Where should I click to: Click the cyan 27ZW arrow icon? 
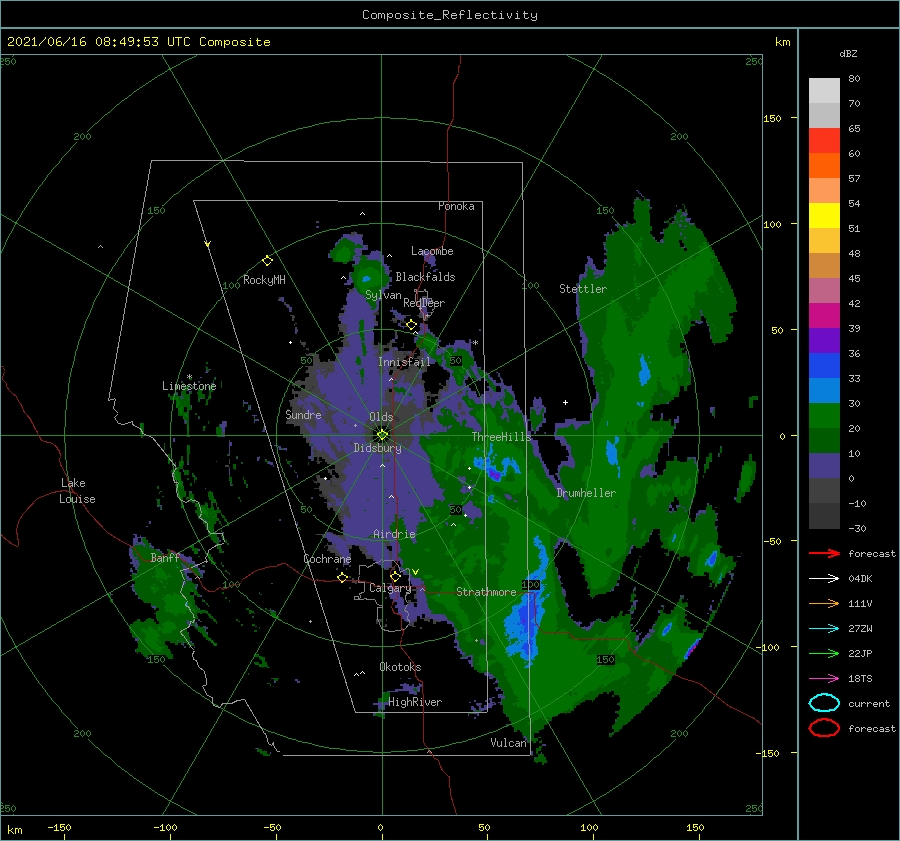click(824, 629)
